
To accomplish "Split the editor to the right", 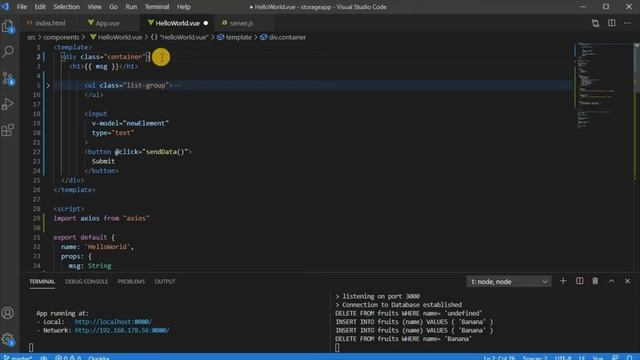I will tap(611, 23).
